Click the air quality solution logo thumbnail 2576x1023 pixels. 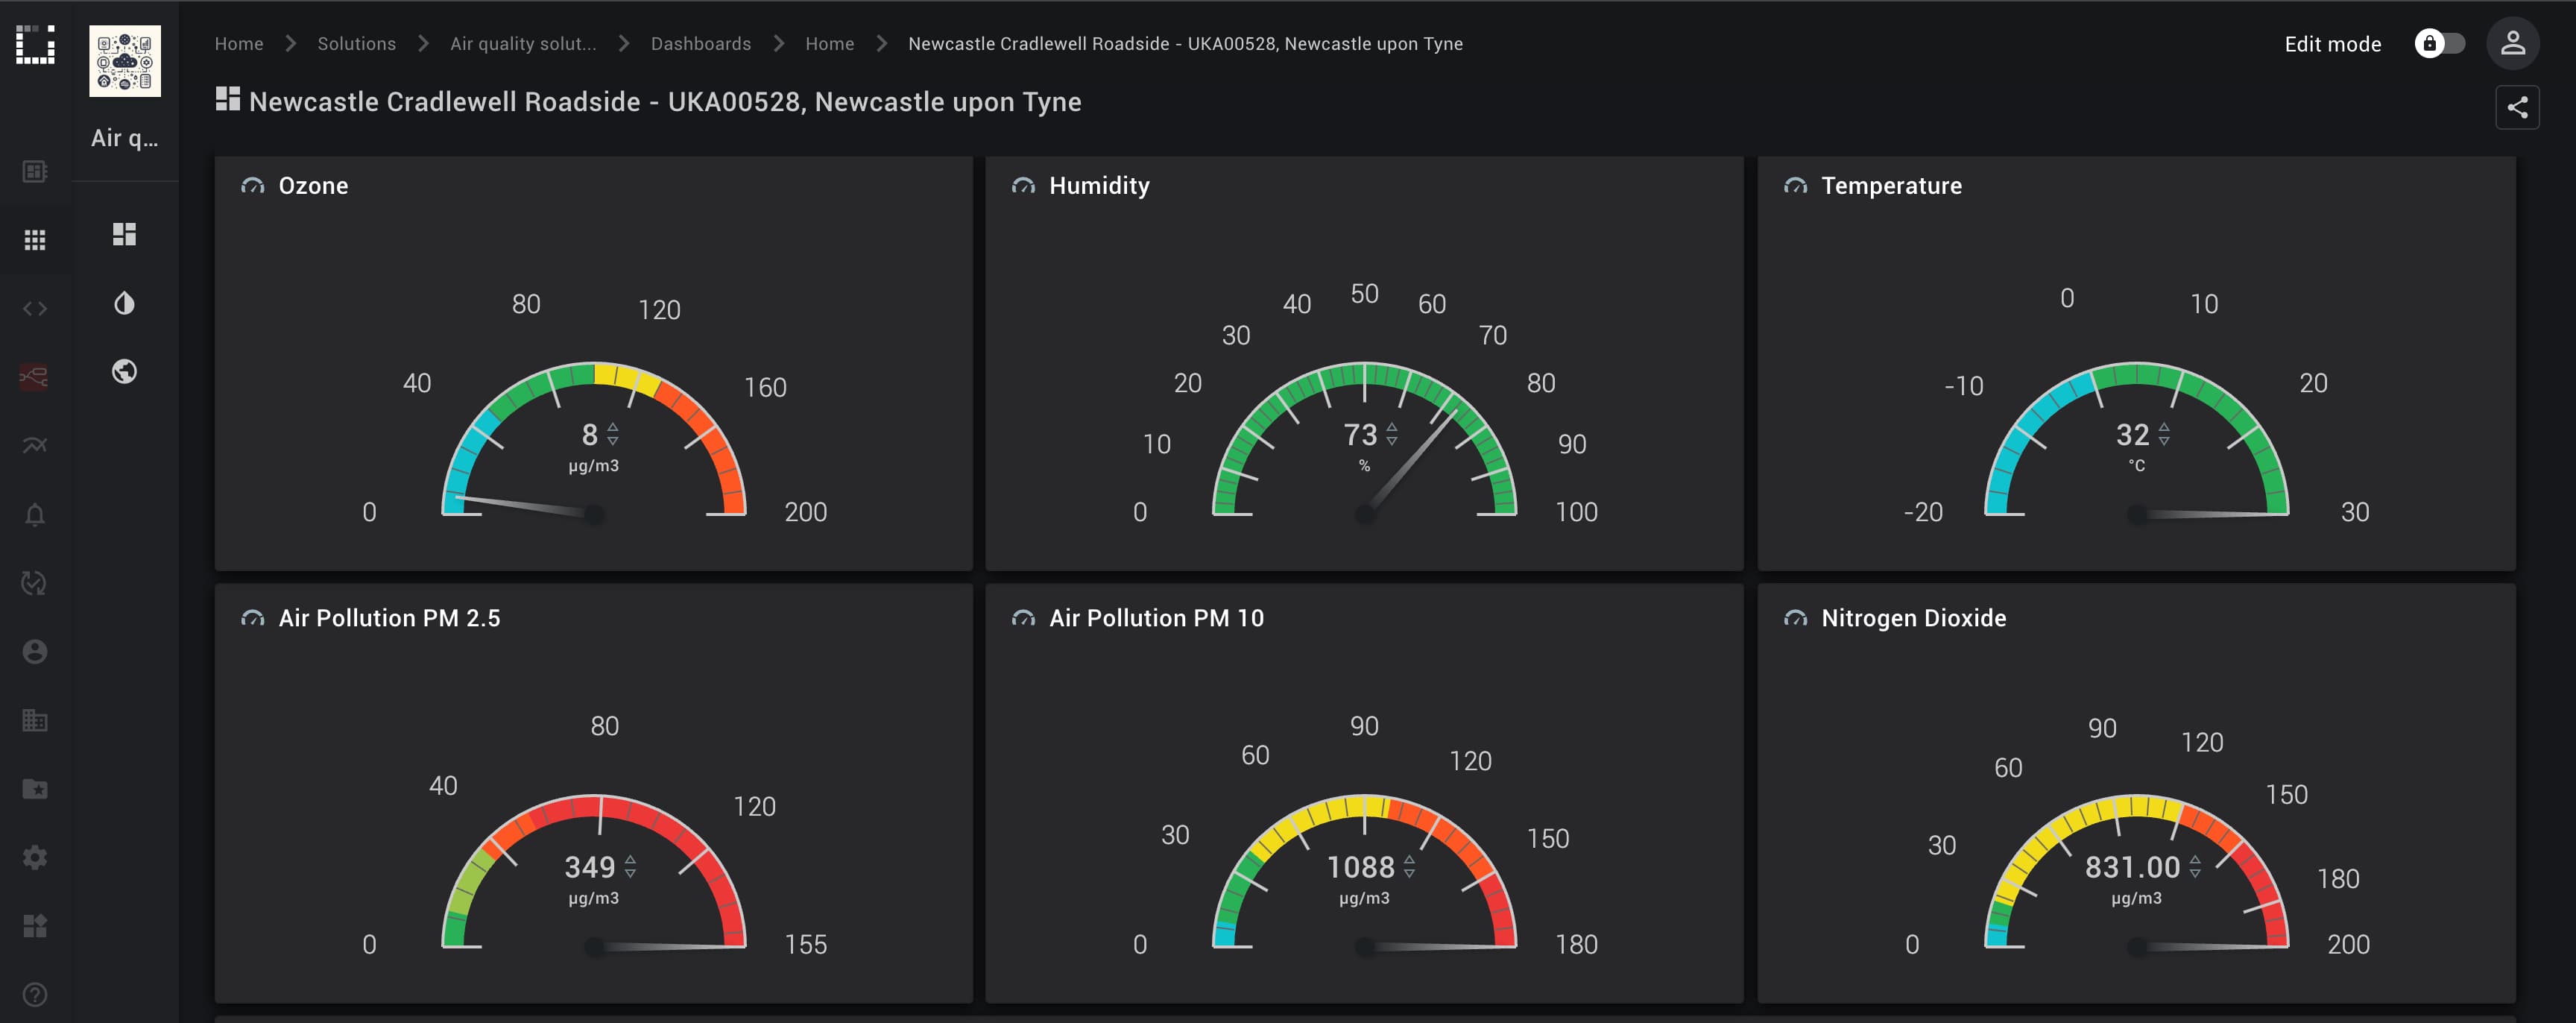pos(125,61)
